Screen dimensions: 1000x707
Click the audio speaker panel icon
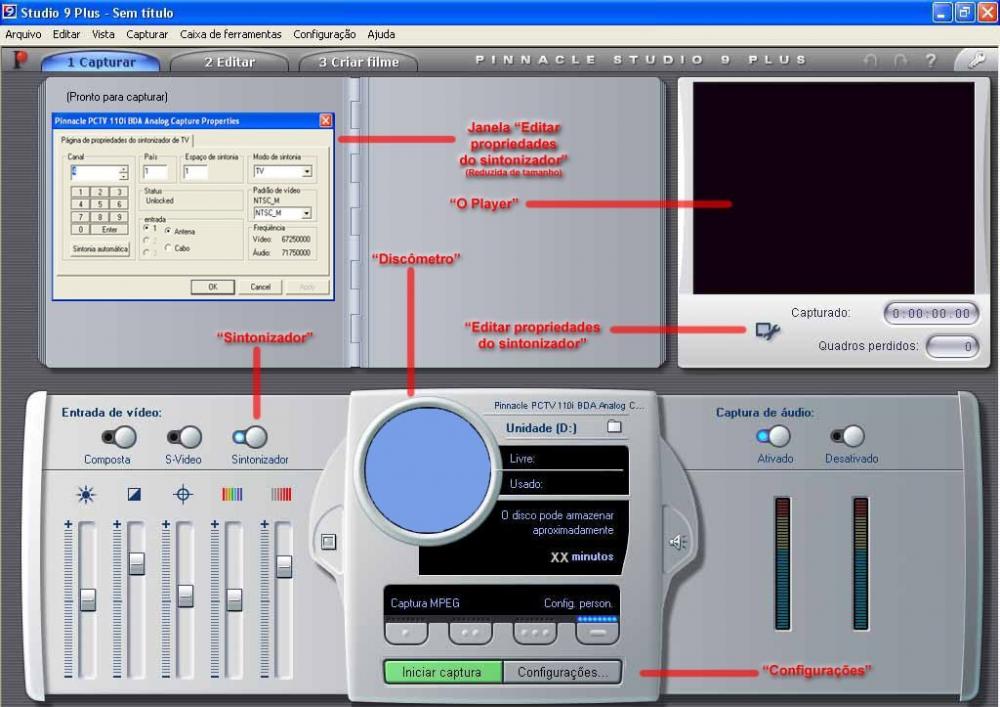pos(677,542)
